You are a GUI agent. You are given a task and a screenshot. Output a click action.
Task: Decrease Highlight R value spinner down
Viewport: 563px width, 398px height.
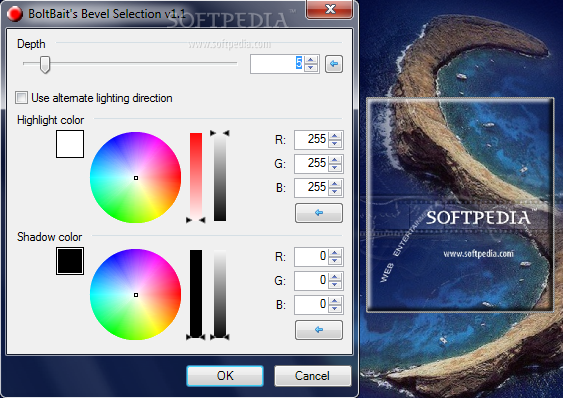tap(335, 144)
